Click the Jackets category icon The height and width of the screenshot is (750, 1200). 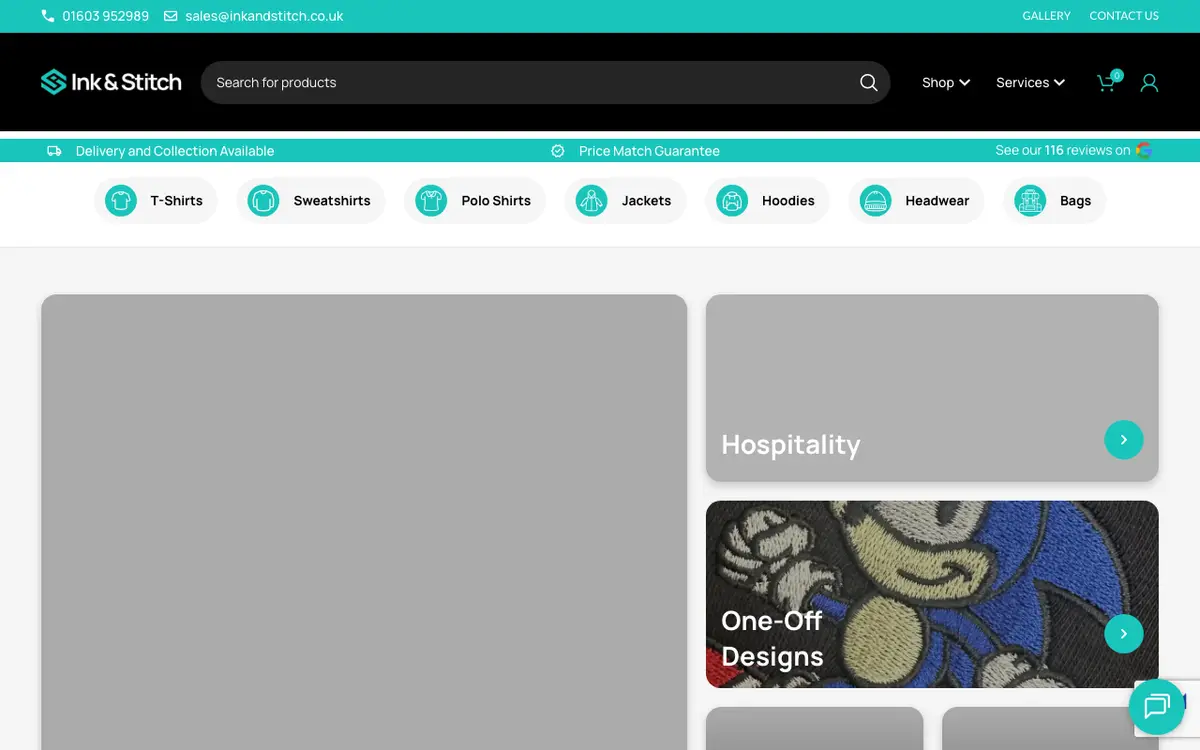[x=591, y=201]
